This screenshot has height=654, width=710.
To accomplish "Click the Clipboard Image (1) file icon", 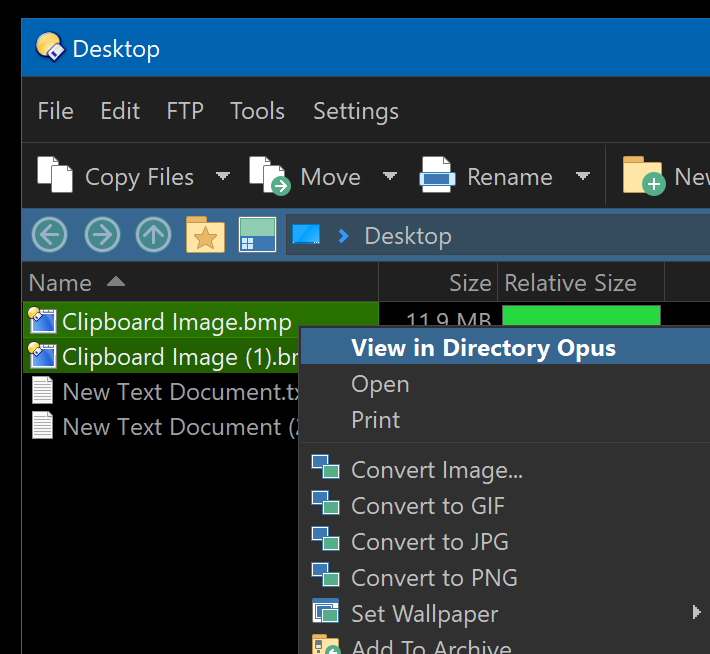I will tap(43, 356).
